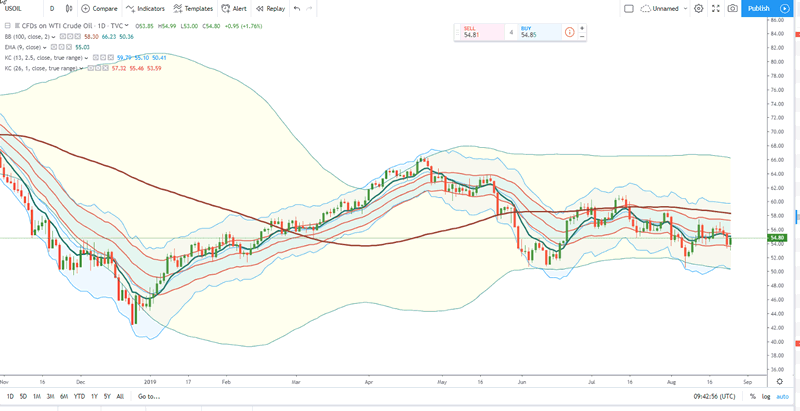Screen dimensions: 800x411
Task: Select the layout rectangle icon
Action: (x=629, y=8)
